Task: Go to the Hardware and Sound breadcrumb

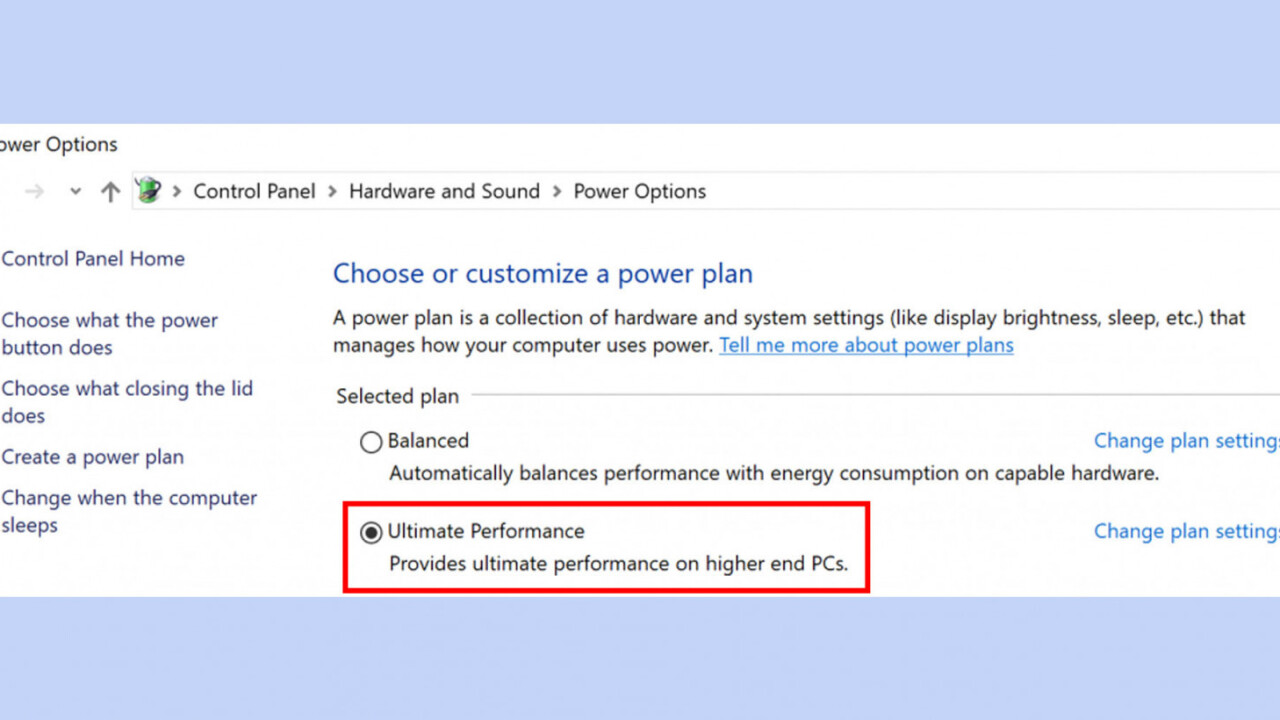Action: click(444, 192)
